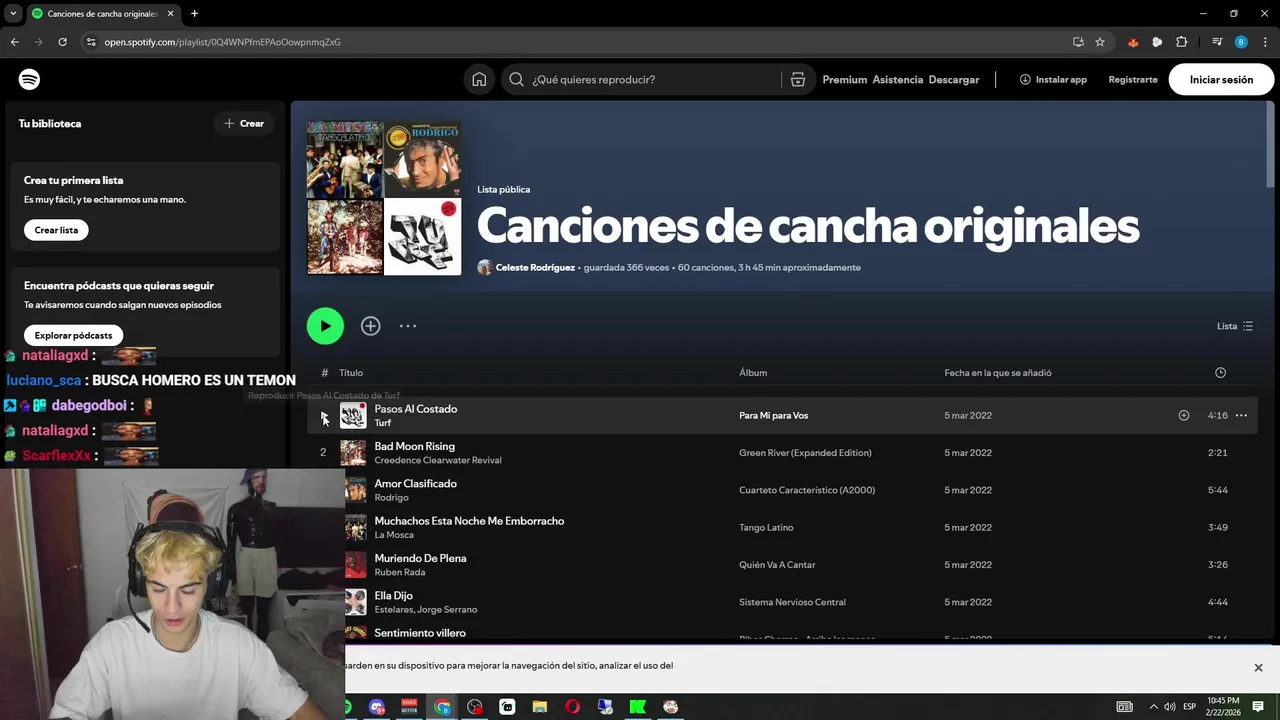
Task: Add Pasos Al Costado to liked songs
Action: (1184, 415)
